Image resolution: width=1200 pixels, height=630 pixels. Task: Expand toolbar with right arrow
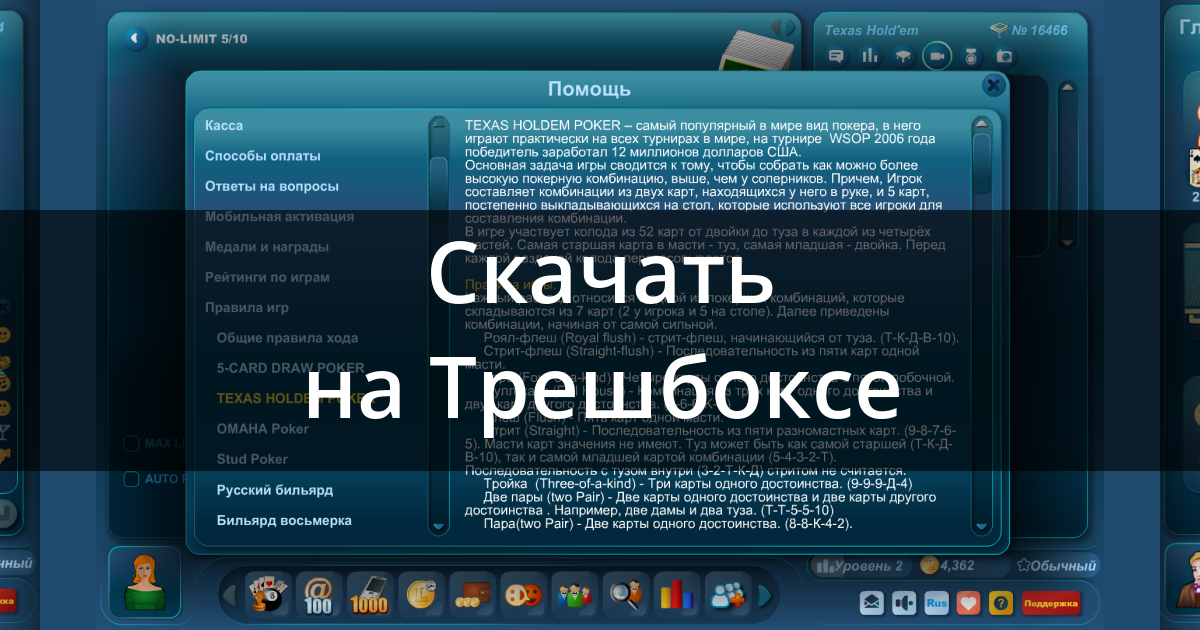click(x=766, y=595)
